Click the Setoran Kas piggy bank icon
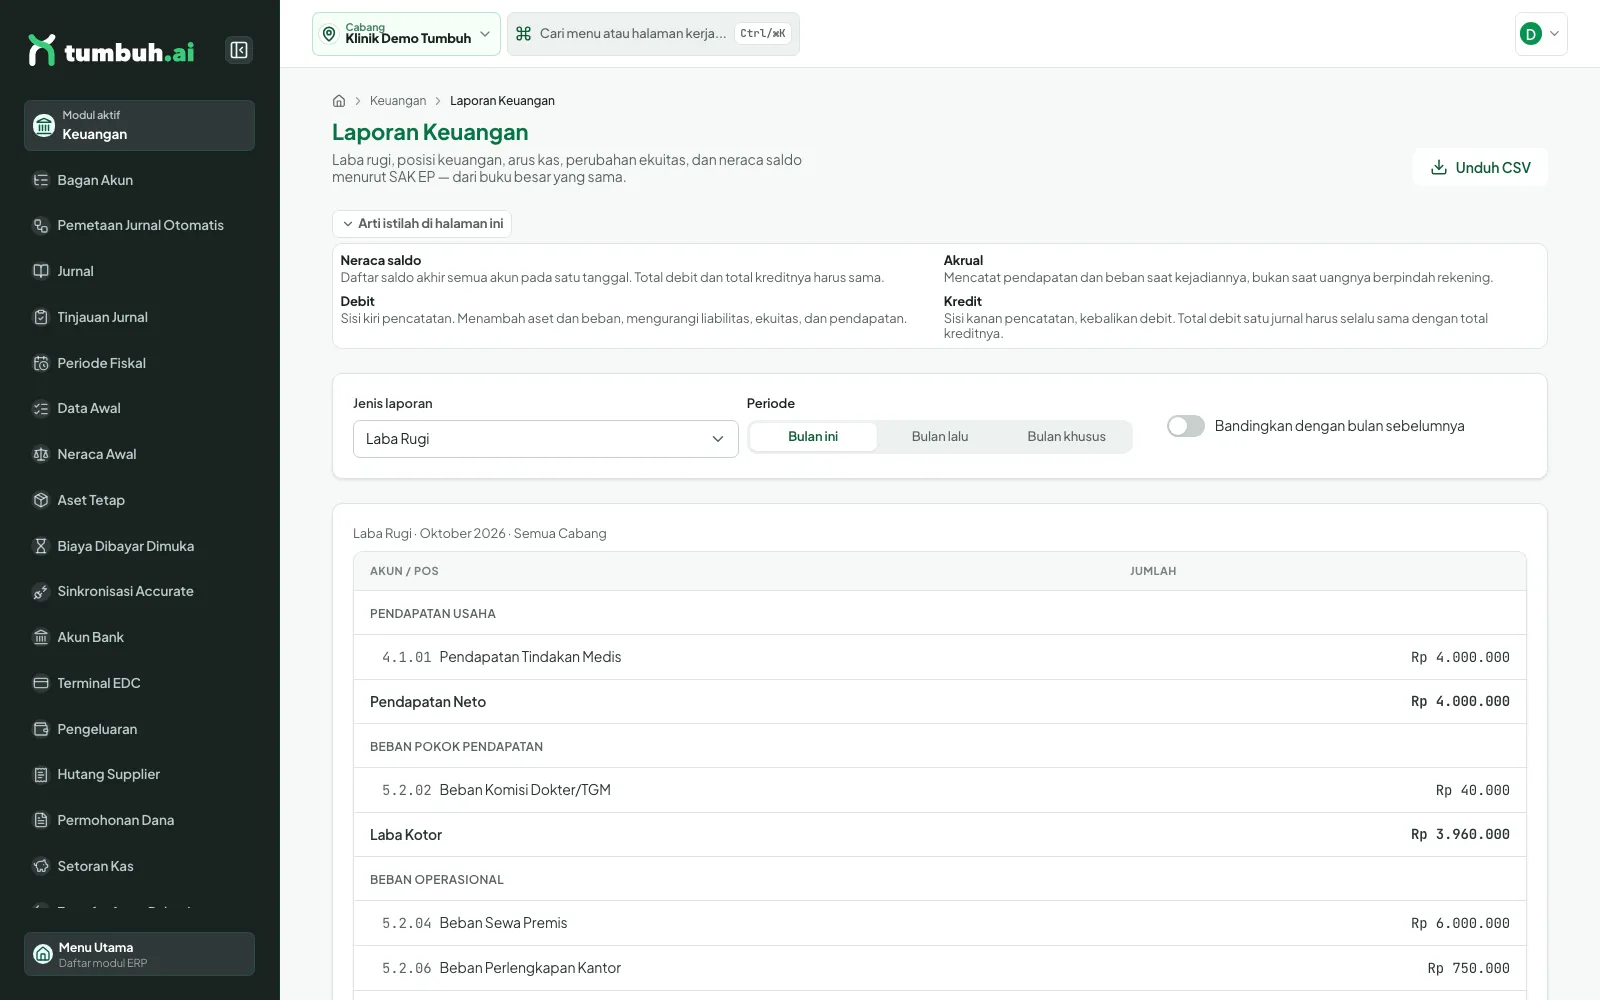The height and width of the screenshot is (1000, 1600). point(41,866)
